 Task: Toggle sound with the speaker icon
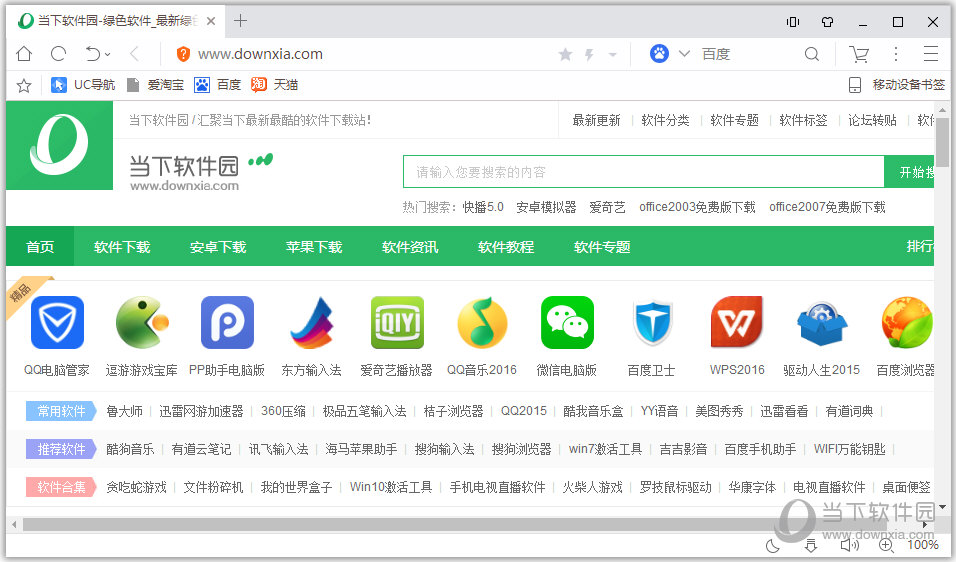[x=849, y=545]
